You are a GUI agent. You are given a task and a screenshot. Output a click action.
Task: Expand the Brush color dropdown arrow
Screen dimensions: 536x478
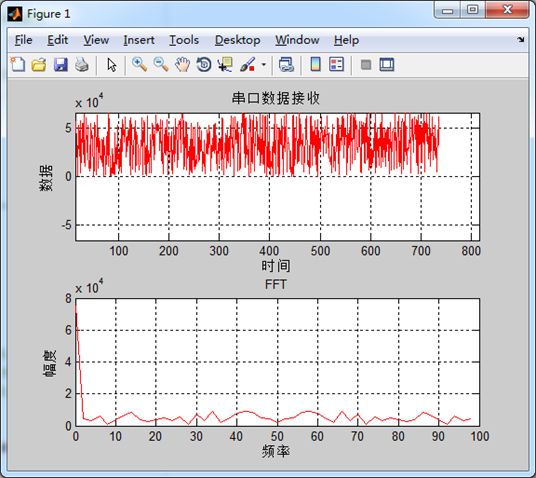pos(264,64)
